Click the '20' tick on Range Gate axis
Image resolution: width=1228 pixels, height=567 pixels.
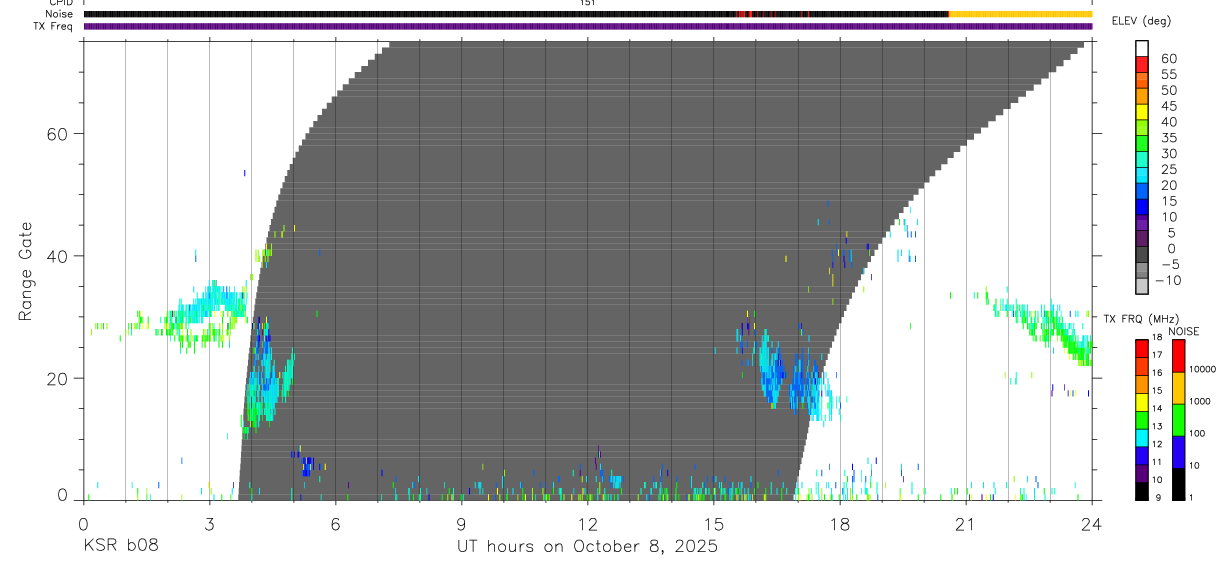click(58, 378)
